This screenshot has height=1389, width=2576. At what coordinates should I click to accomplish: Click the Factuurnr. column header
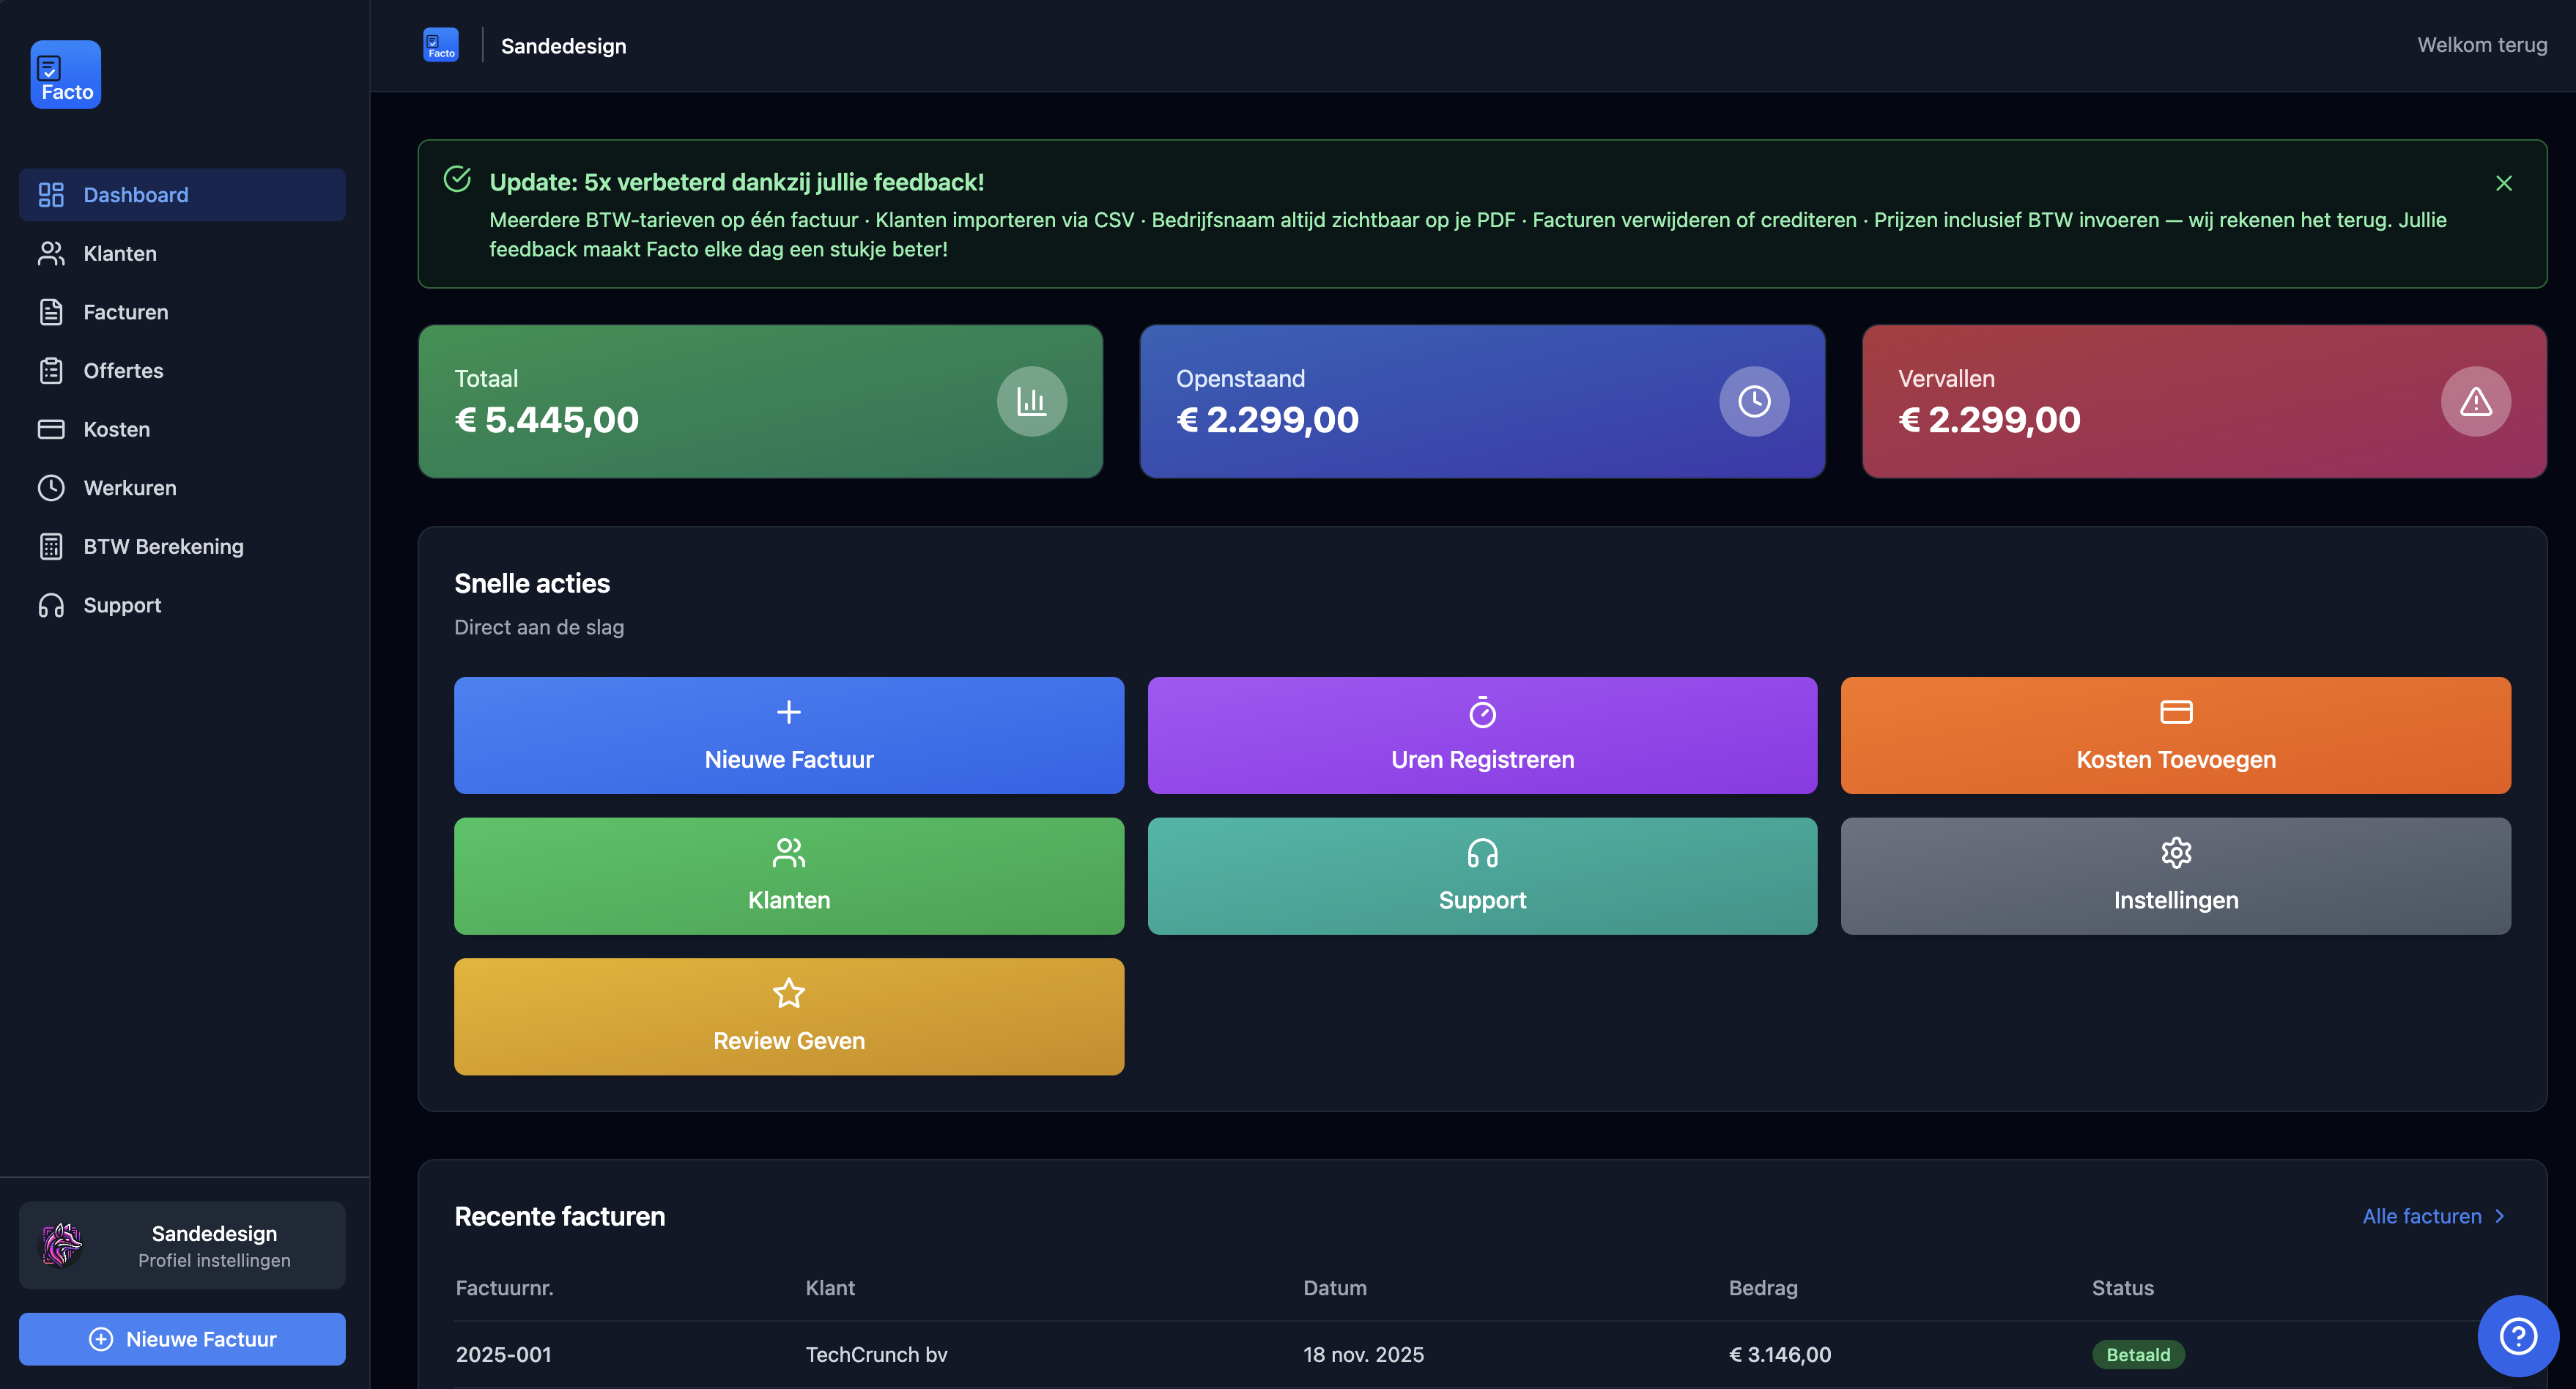click(504, 1288)
